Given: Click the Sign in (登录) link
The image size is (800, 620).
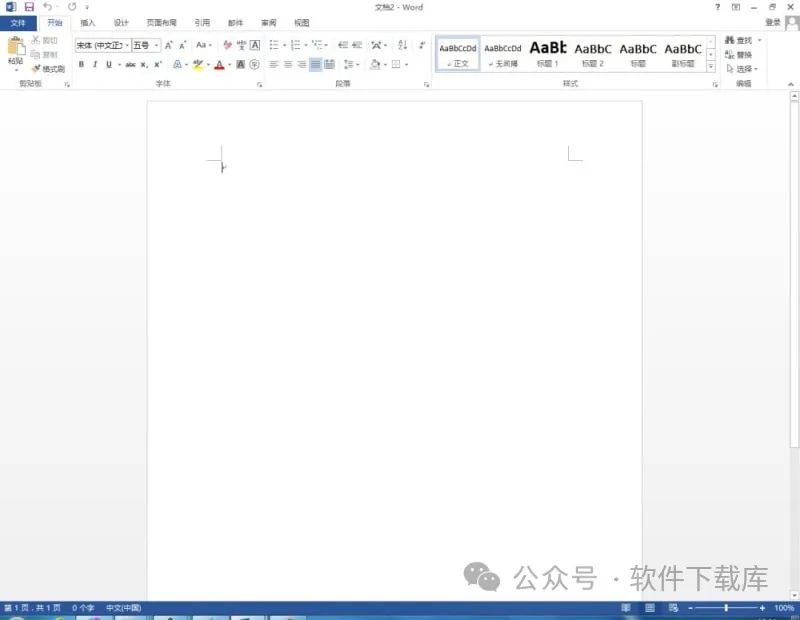Looking at the screenshot, I should coord(773,22).
